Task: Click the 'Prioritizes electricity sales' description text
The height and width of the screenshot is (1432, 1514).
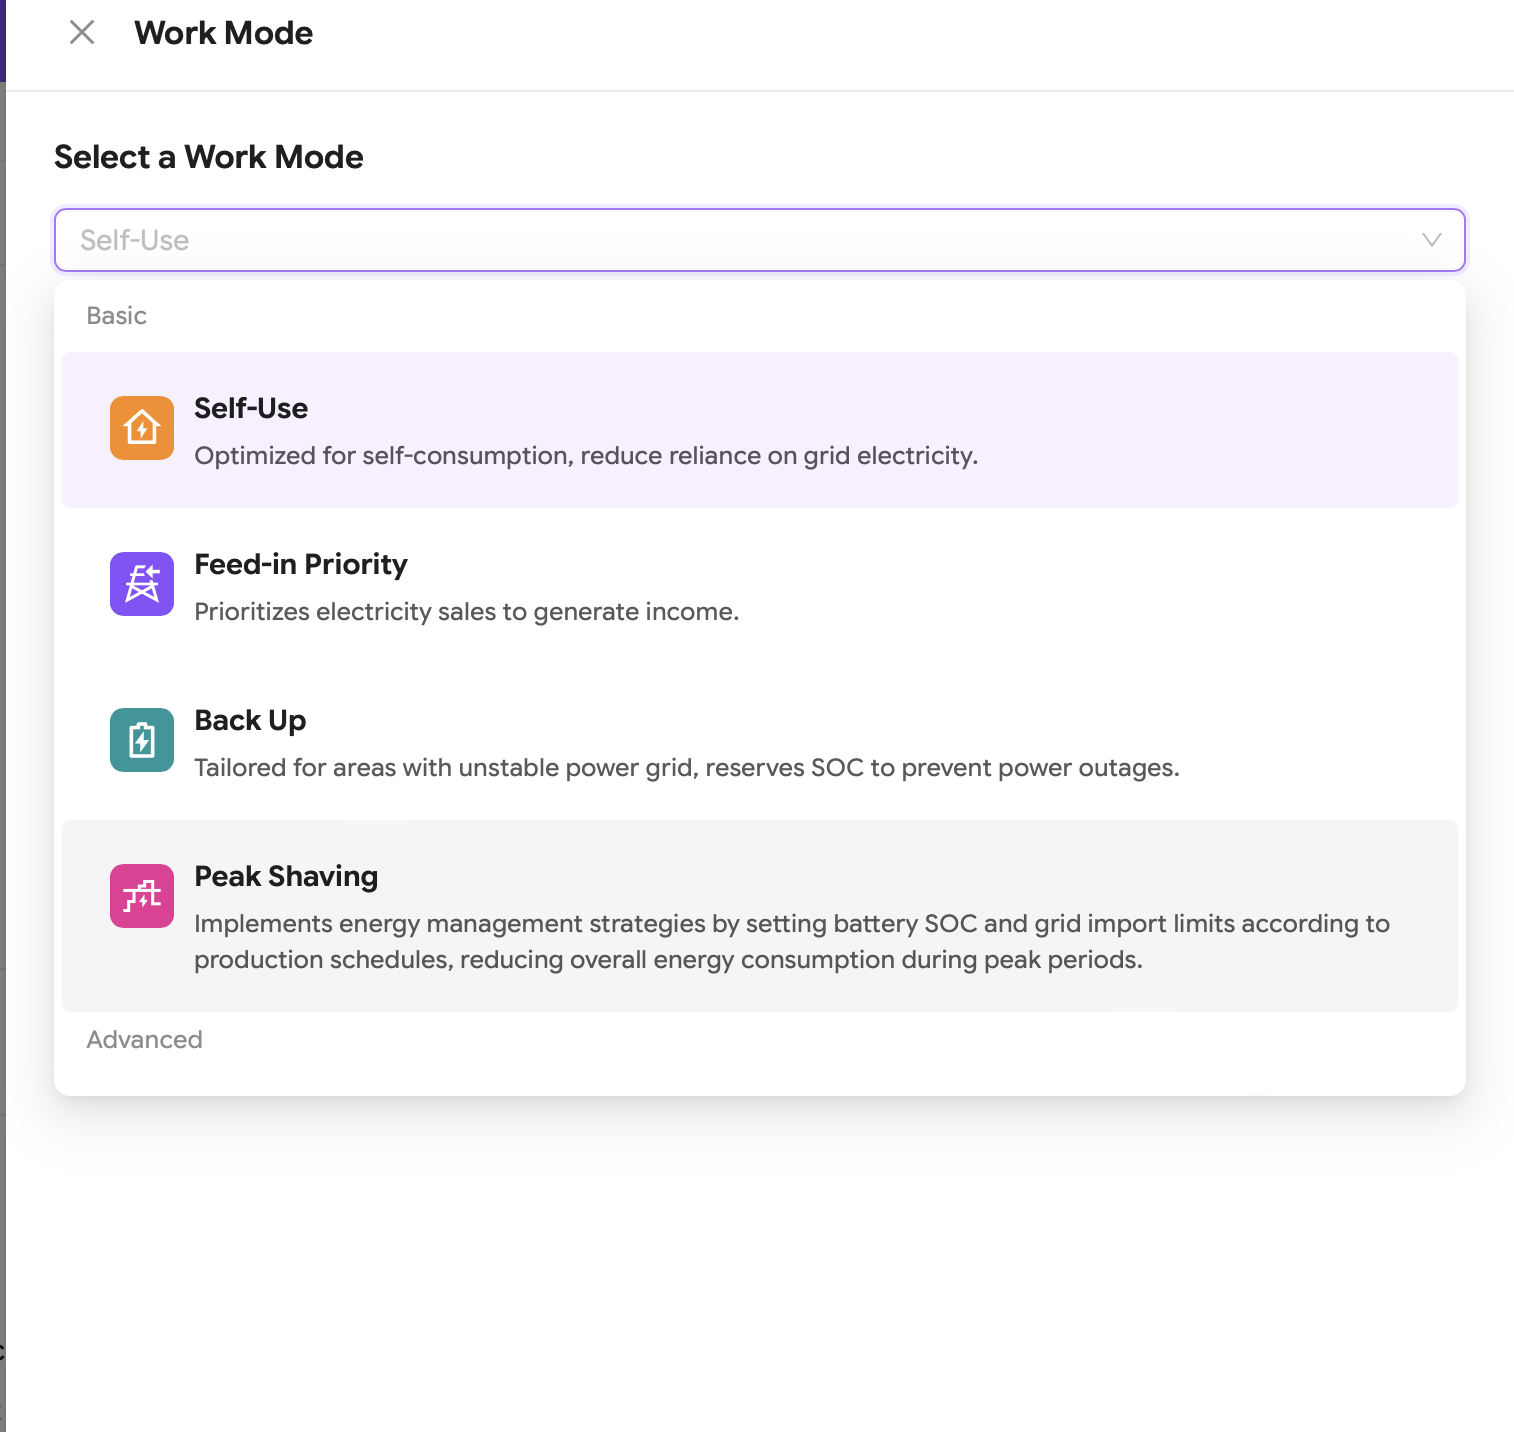Action: pyautogui.click(x=467, y=612)
